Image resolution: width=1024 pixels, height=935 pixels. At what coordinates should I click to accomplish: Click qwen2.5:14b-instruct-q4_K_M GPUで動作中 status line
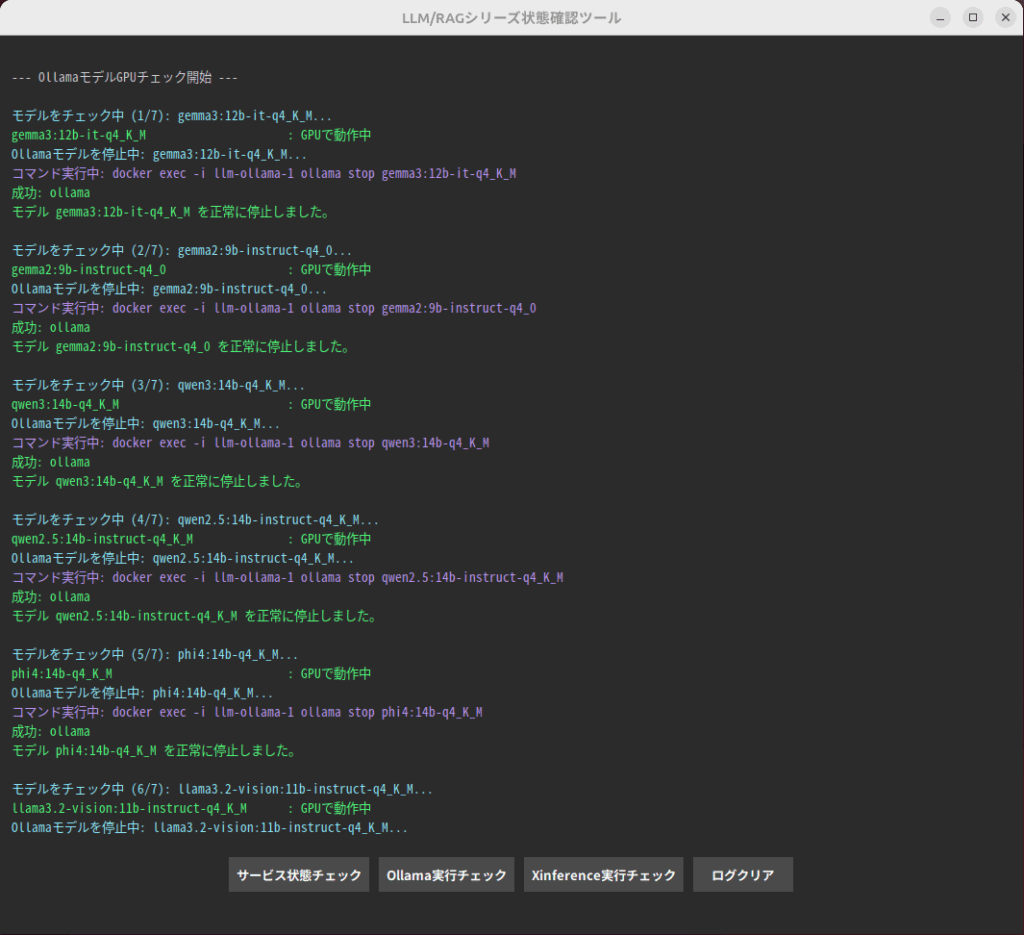click(x=191, y=539)
